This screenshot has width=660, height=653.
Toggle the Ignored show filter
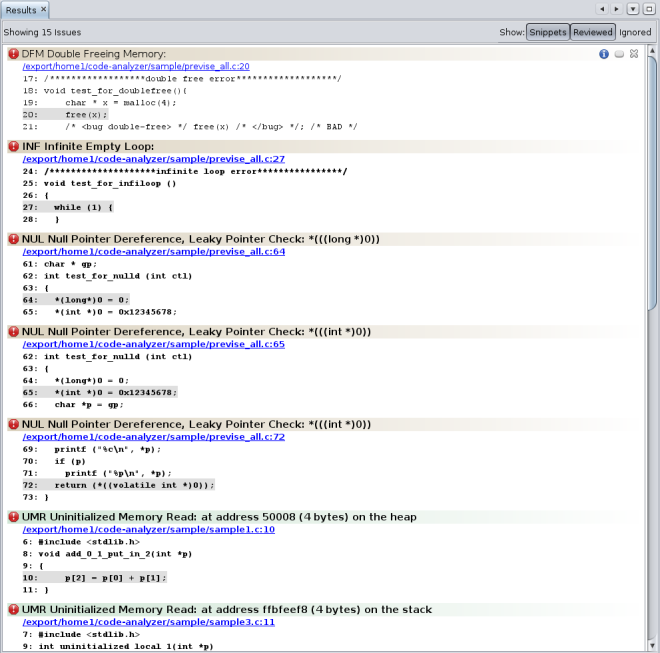[x=635, y=32]
